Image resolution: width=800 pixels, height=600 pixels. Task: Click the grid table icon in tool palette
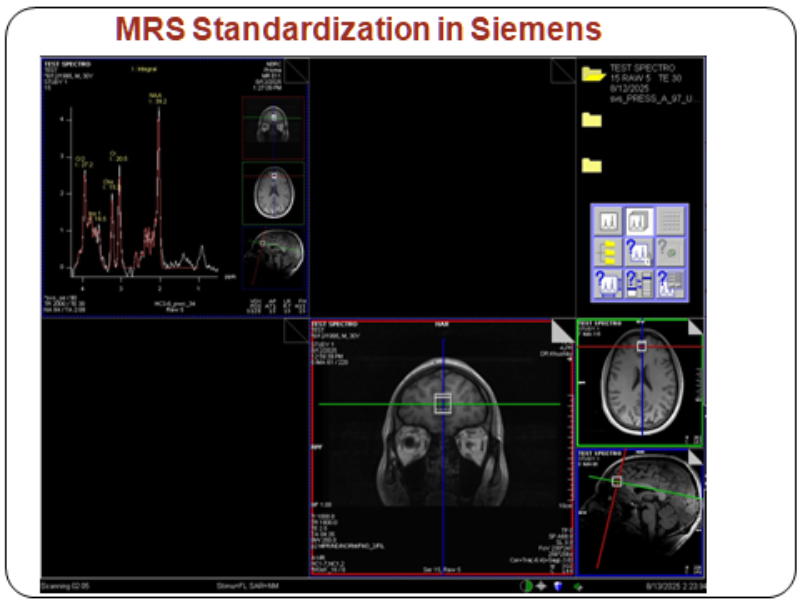click(671, 221)
